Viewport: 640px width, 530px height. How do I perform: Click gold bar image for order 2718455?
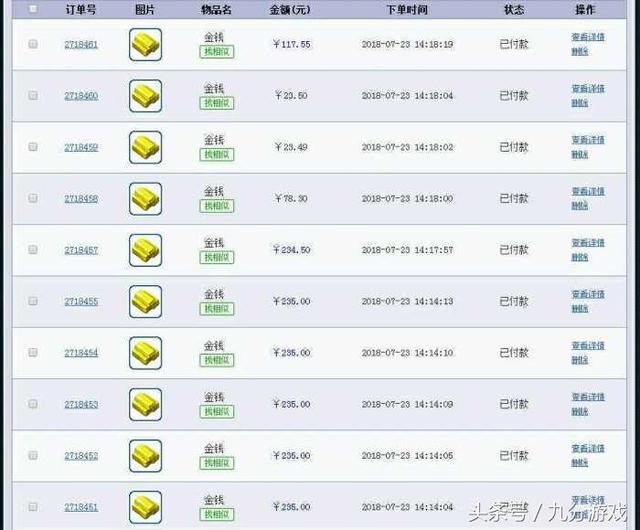[x=145, y=302]
